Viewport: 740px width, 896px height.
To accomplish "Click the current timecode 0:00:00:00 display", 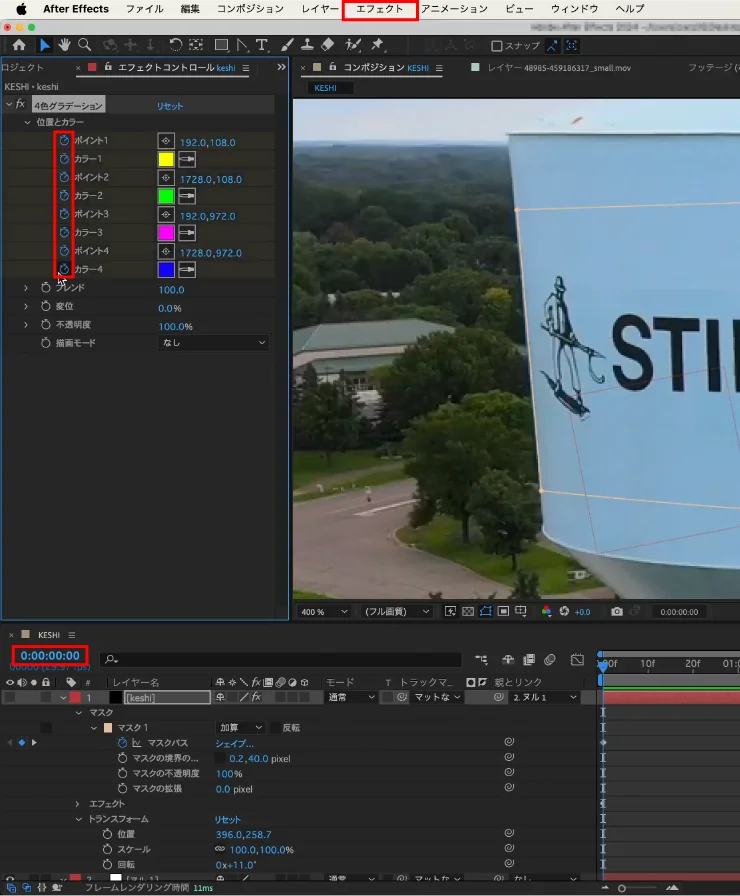I will (x=50, y=655).
